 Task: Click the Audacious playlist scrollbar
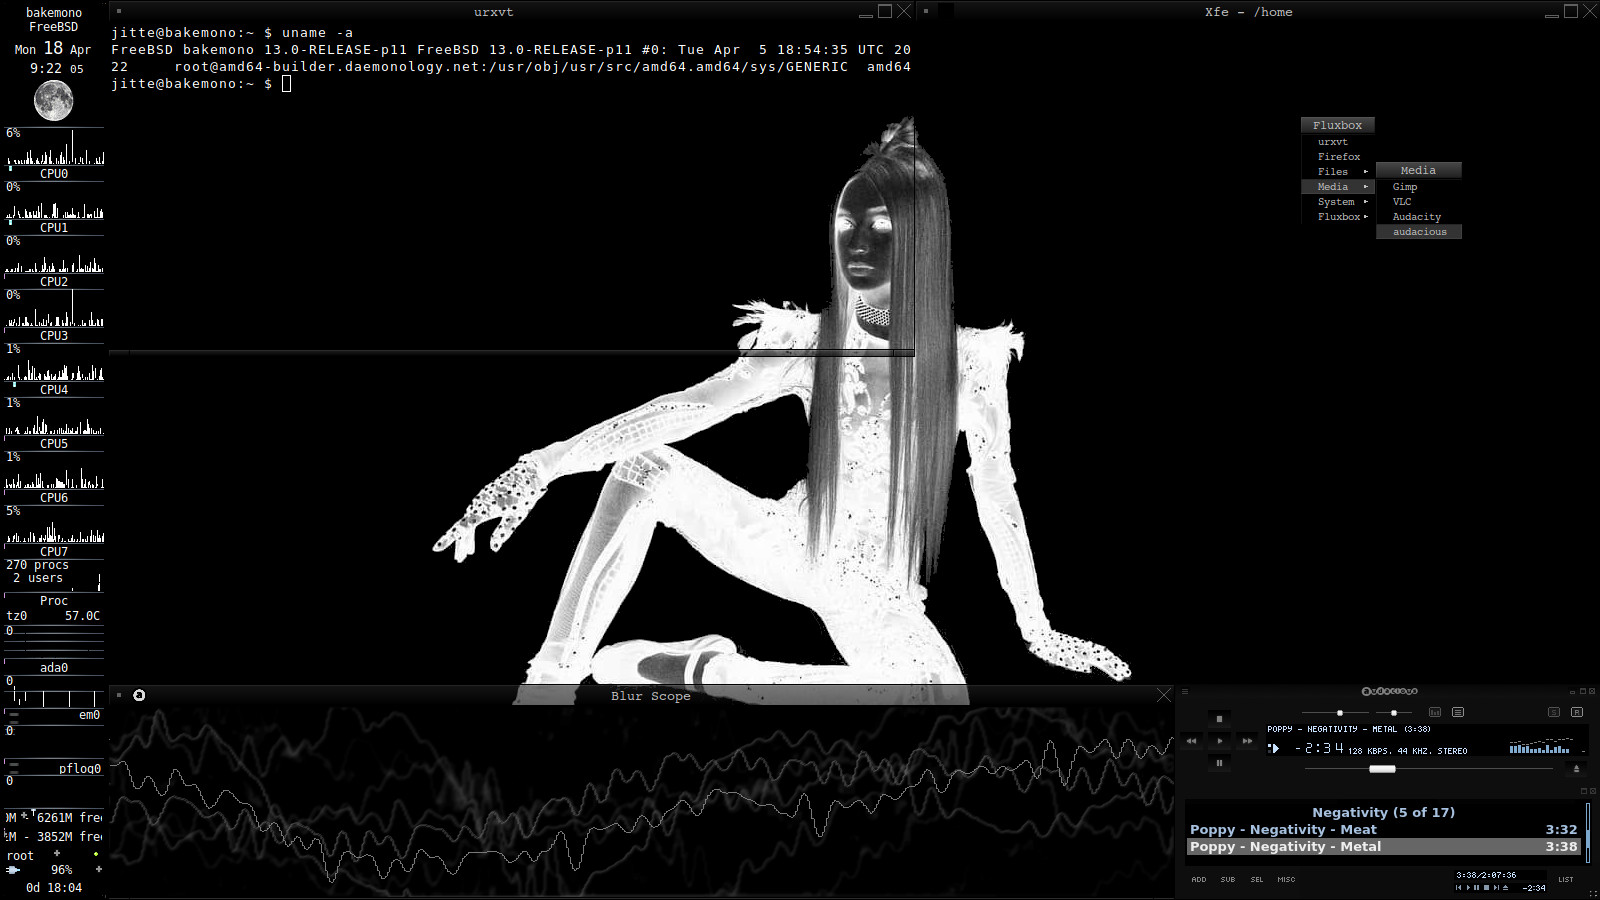point(1588,832)
